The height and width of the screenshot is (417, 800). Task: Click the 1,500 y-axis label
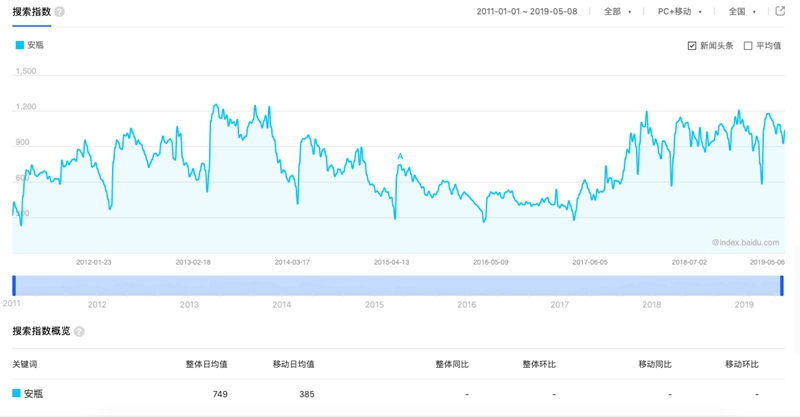pos(26,71)
